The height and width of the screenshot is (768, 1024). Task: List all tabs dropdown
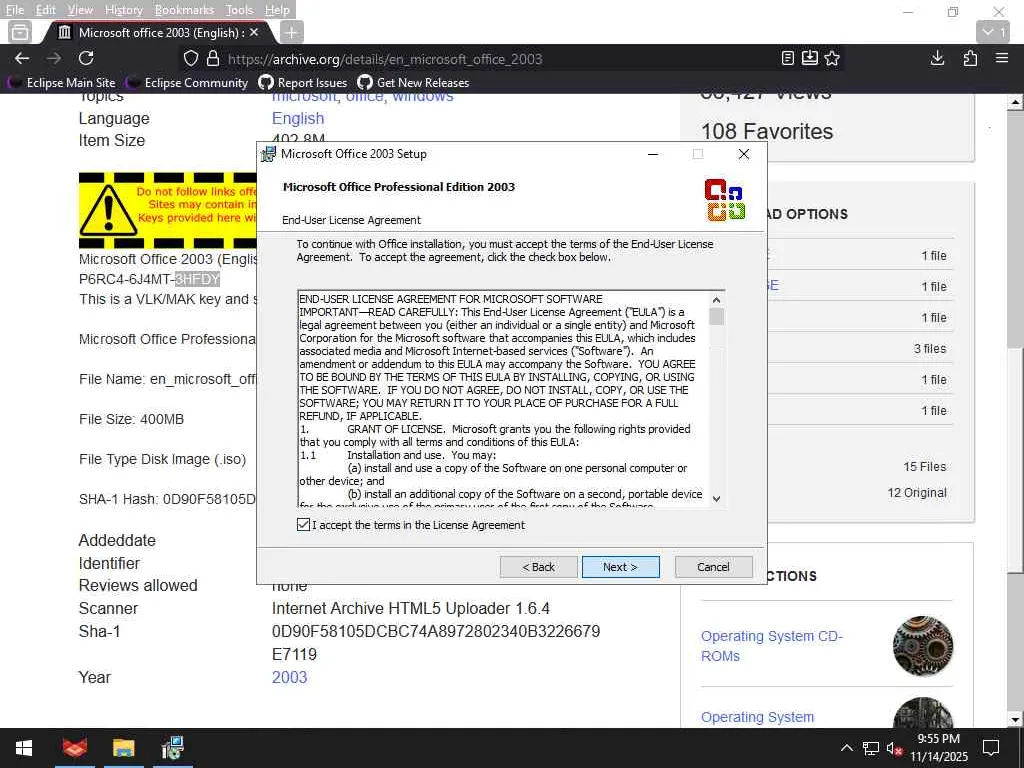993,32
